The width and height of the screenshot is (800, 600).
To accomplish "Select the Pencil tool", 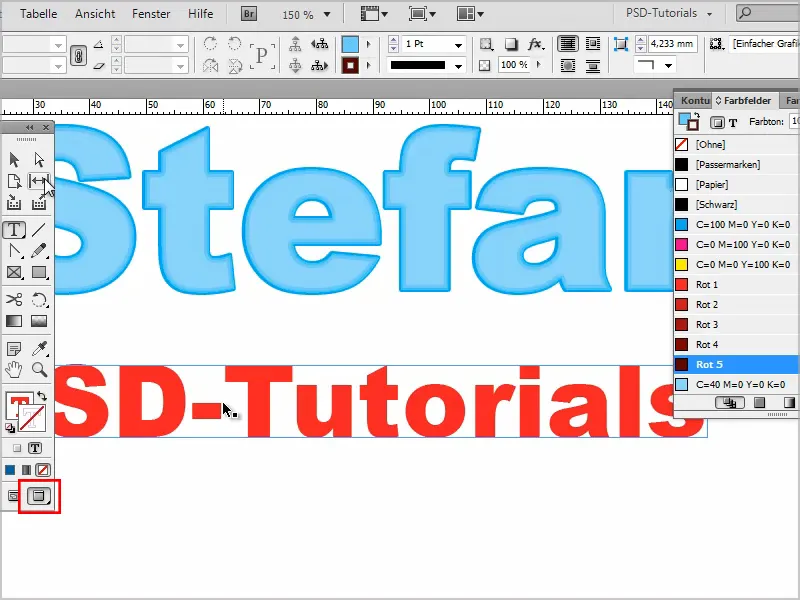I will coord(39,251).
